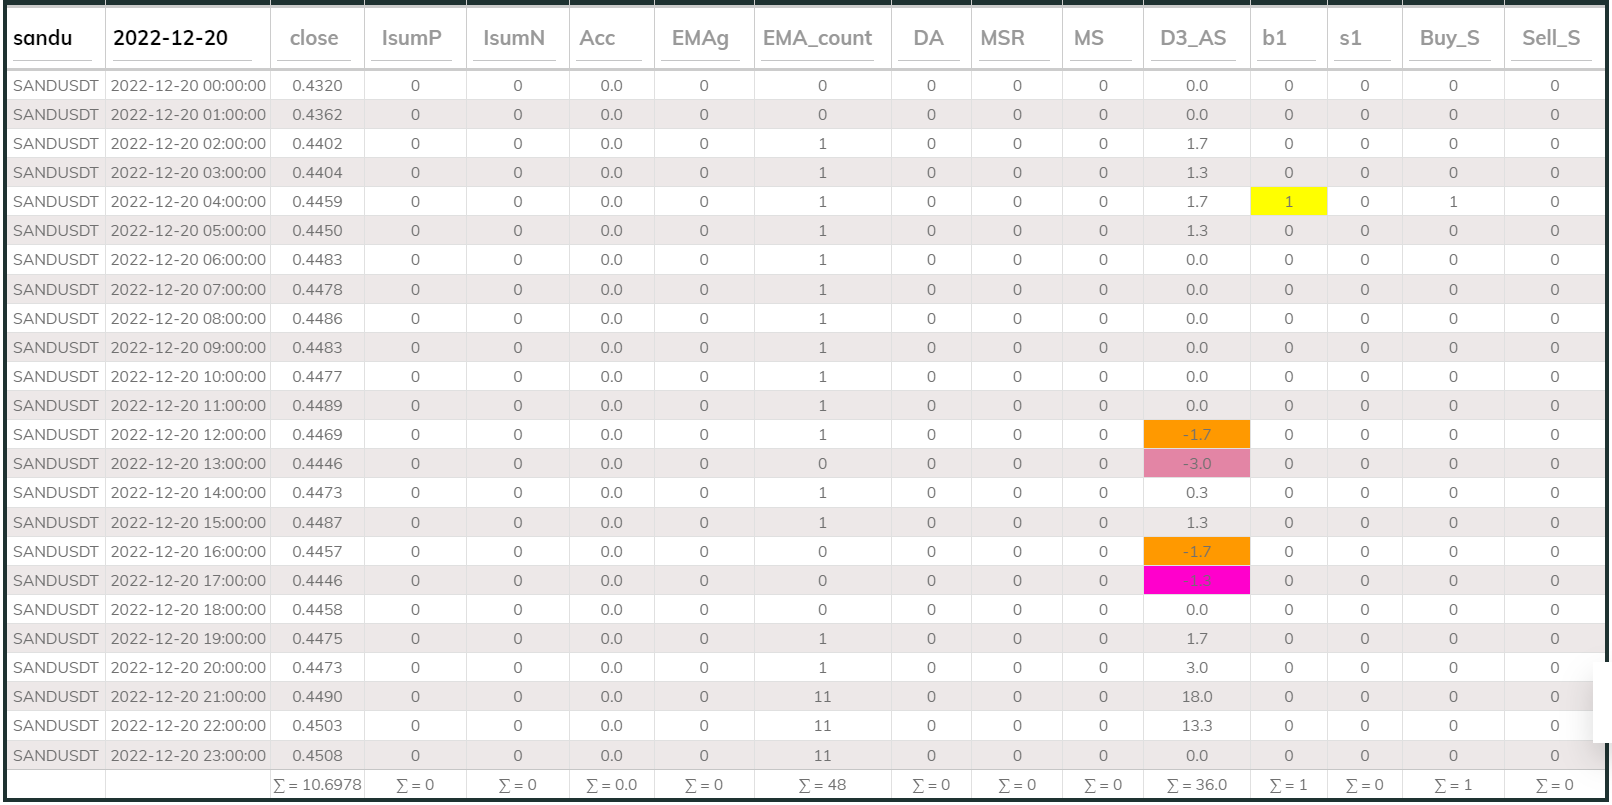Click the Buy_S column header filter

click(1451, 38)
